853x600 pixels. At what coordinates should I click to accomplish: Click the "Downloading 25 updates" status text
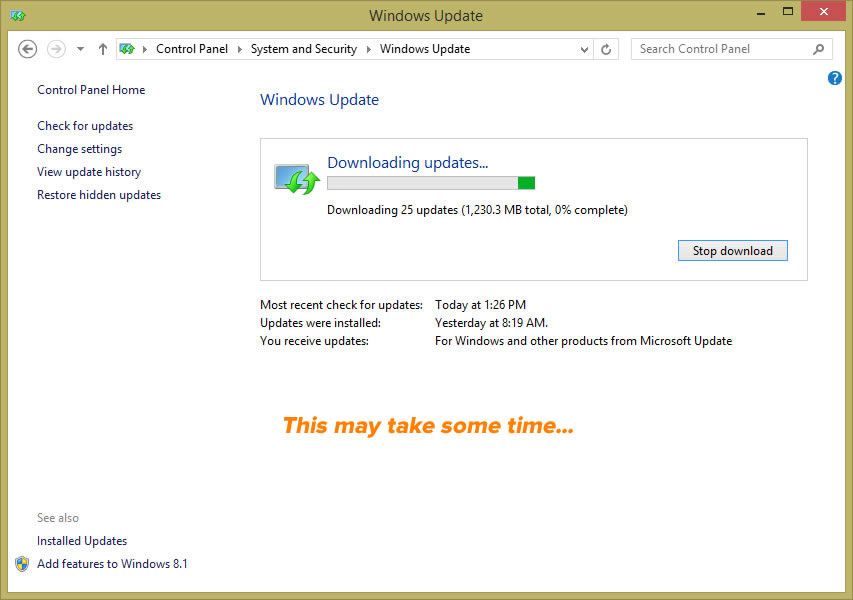(x=477, y=210)
